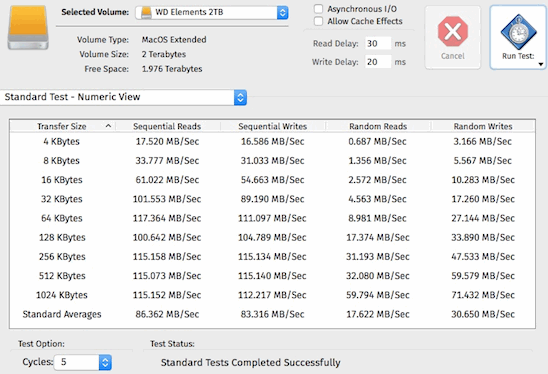Expand the Standard Test - Numeric View menu

coord(123,97)
